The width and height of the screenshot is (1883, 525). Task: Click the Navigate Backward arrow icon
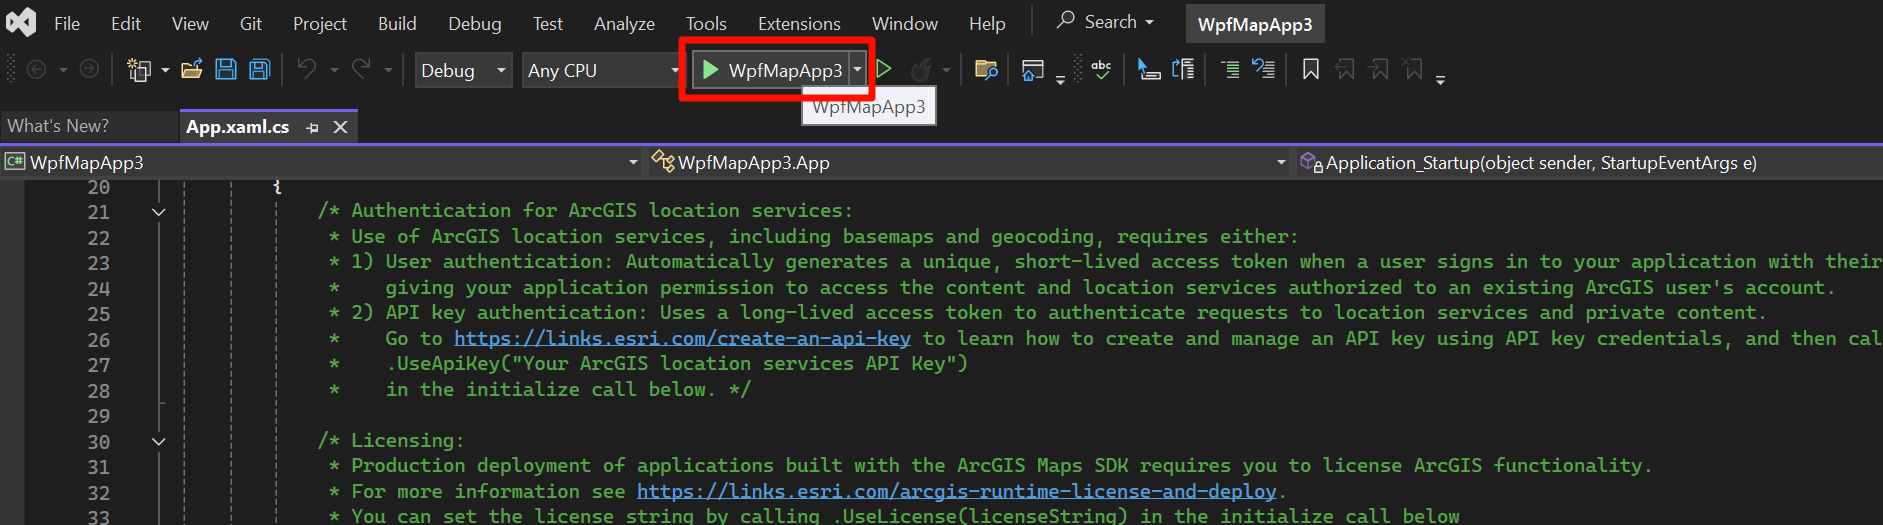click(x=37, y=69)
